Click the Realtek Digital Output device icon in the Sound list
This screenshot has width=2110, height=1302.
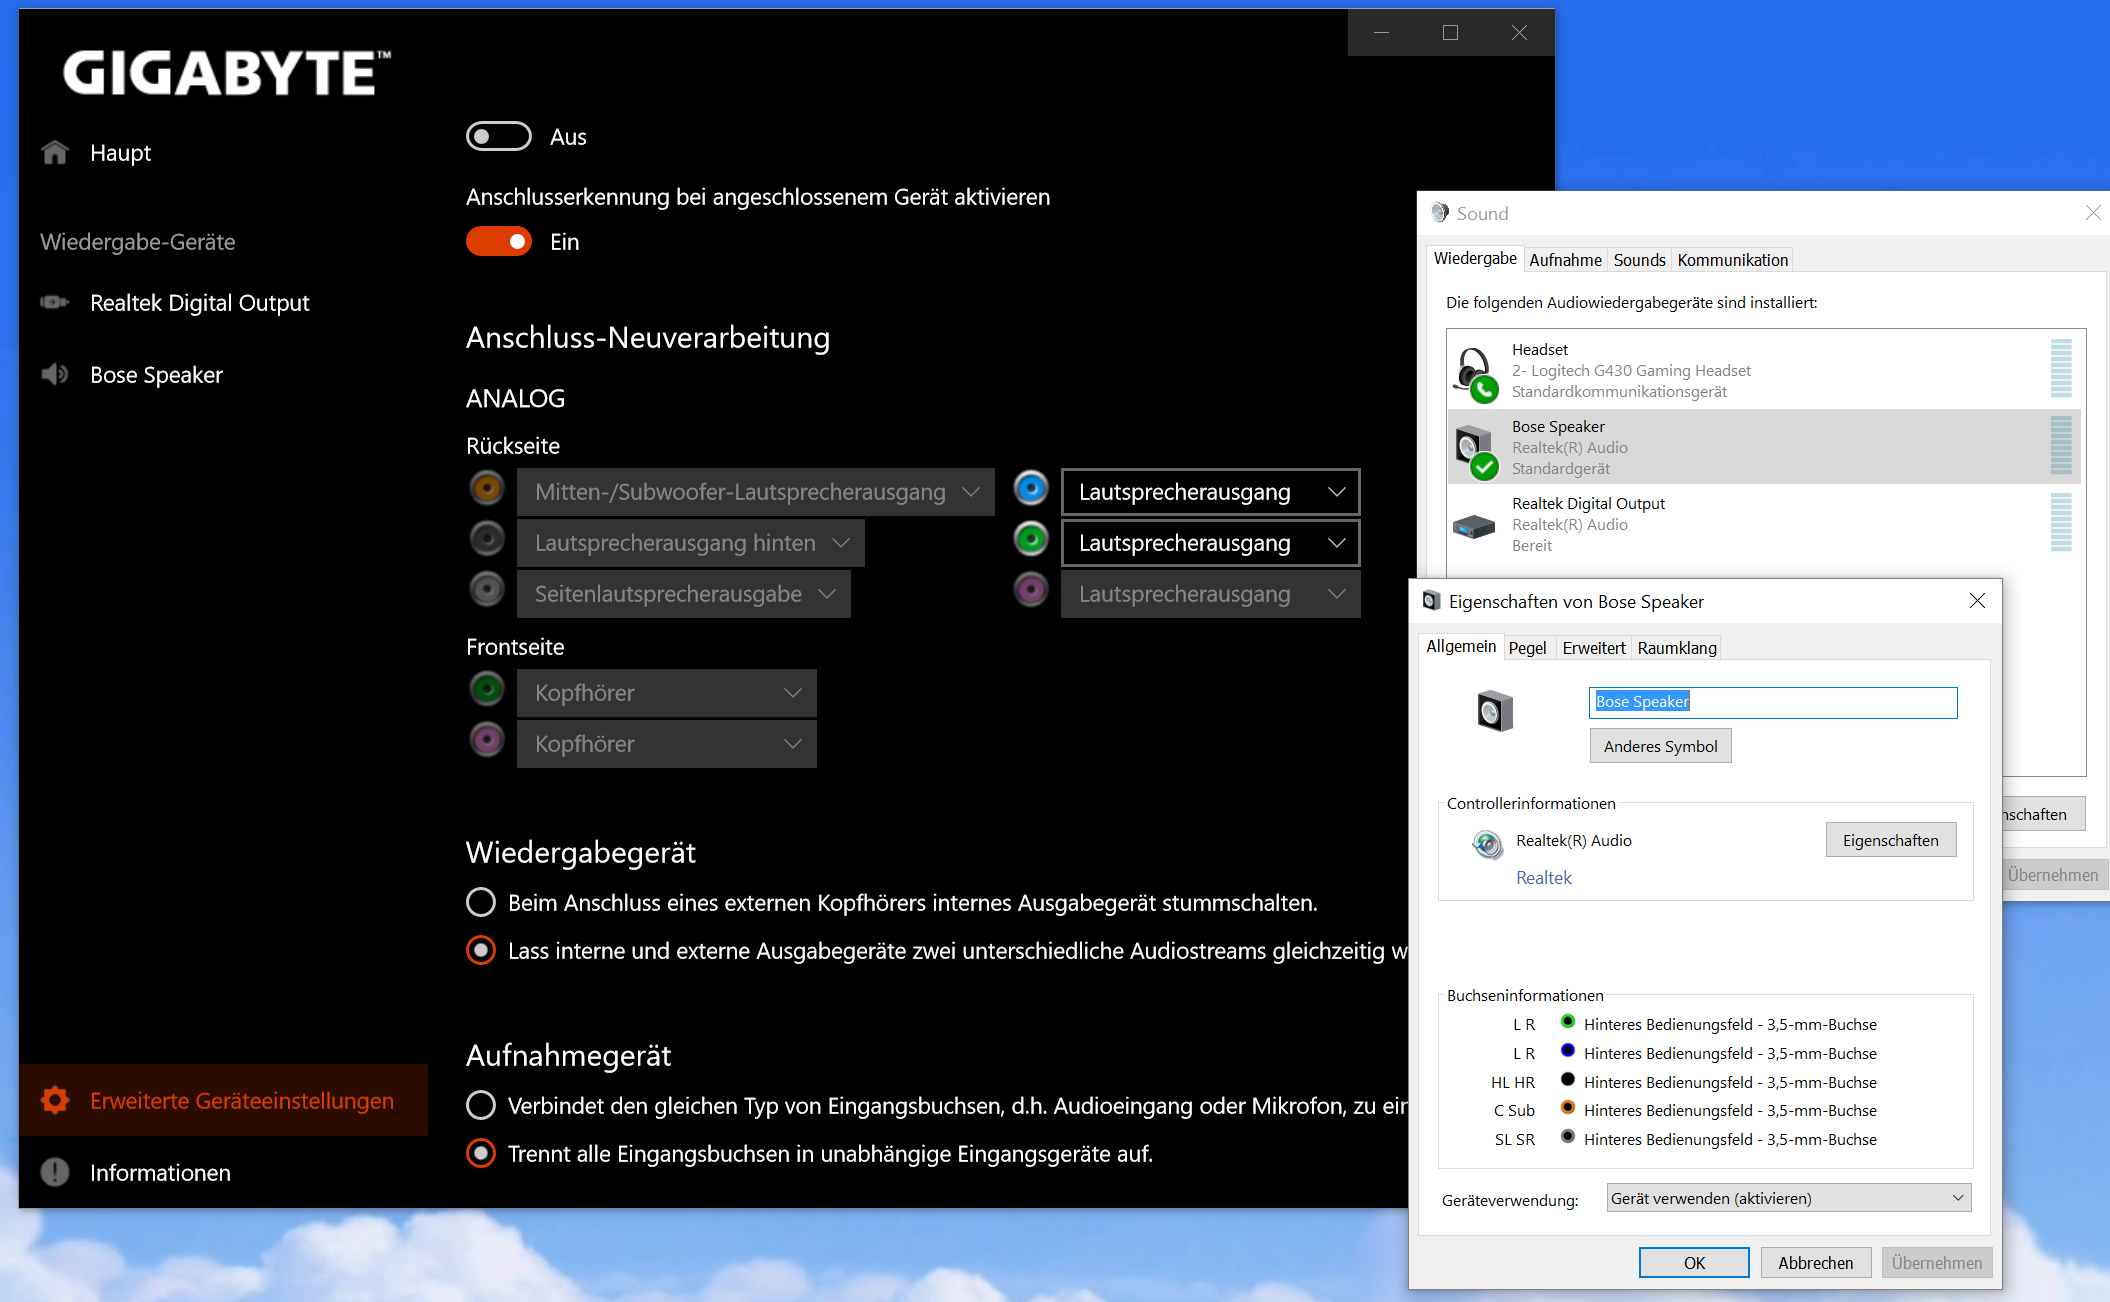pos(1473,525)
